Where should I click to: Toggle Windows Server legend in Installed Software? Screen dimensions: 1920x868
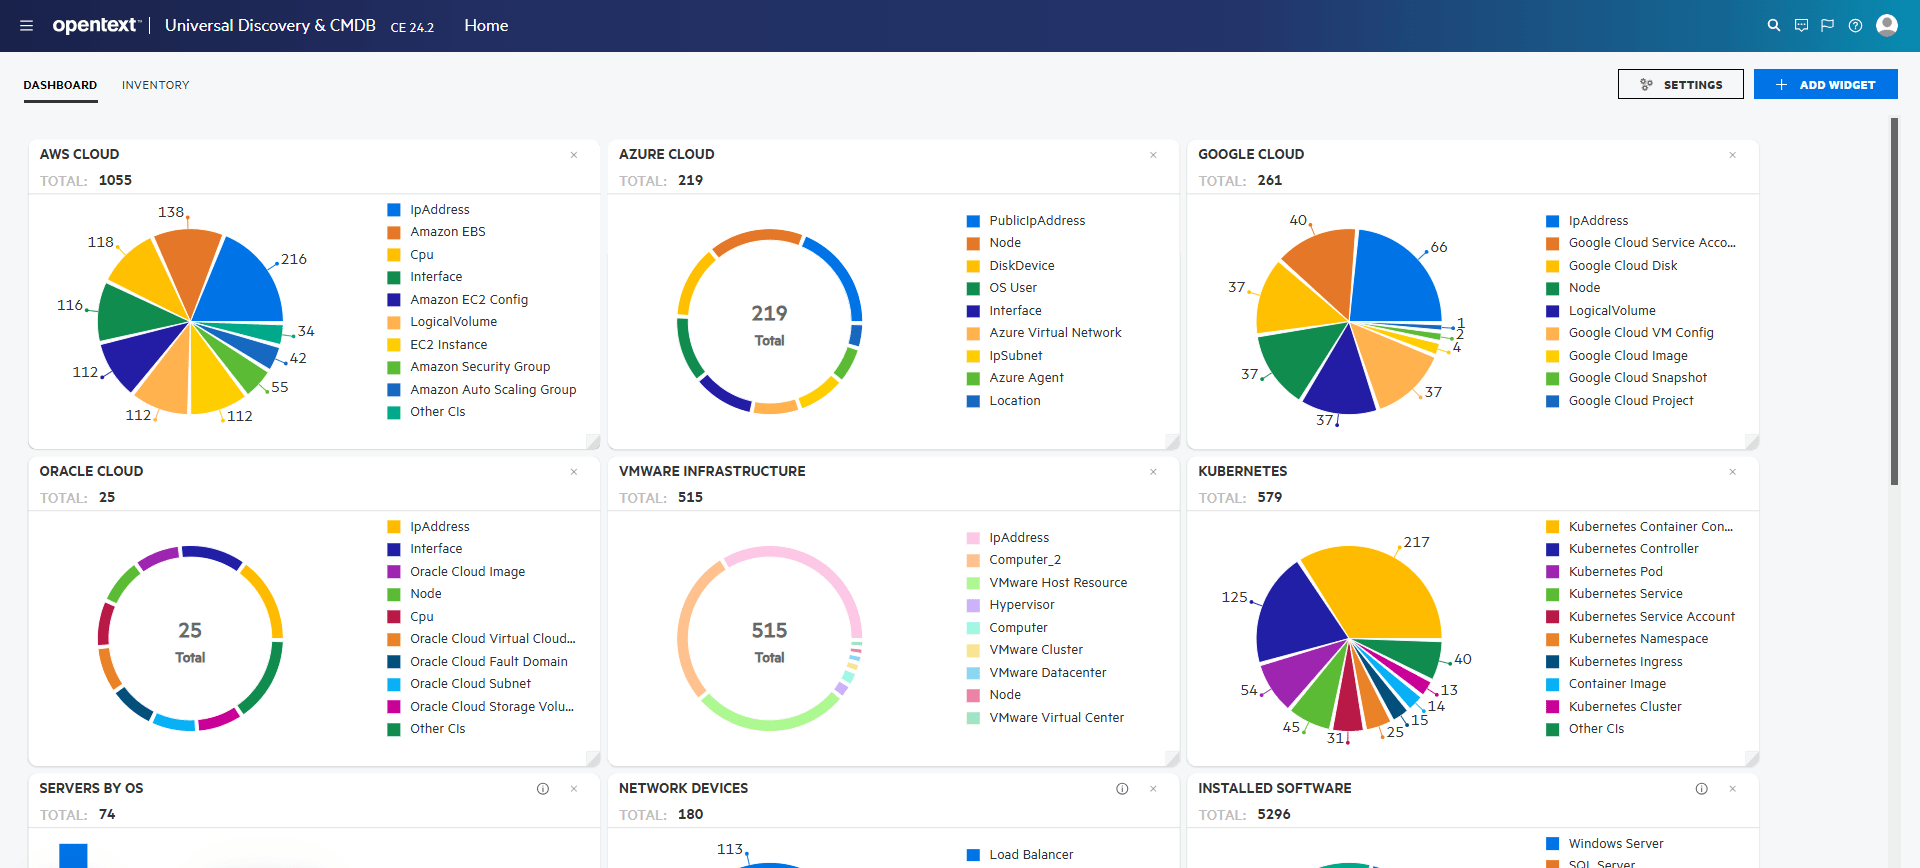tap(1604, 844)
